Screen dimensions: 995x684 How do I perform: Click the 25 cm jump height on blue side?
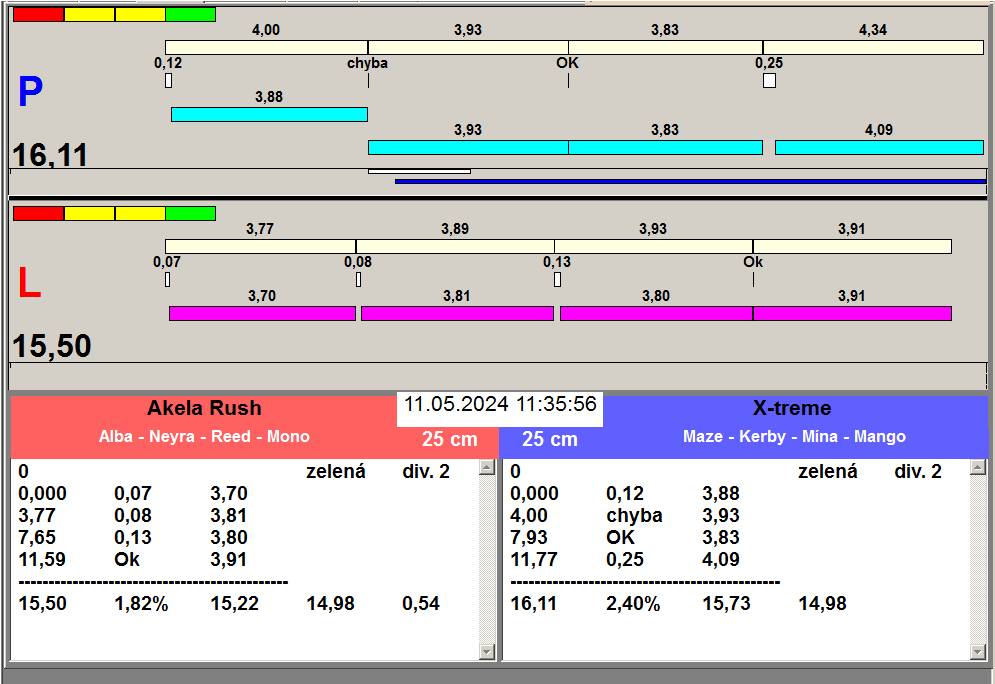pos(550,439)
